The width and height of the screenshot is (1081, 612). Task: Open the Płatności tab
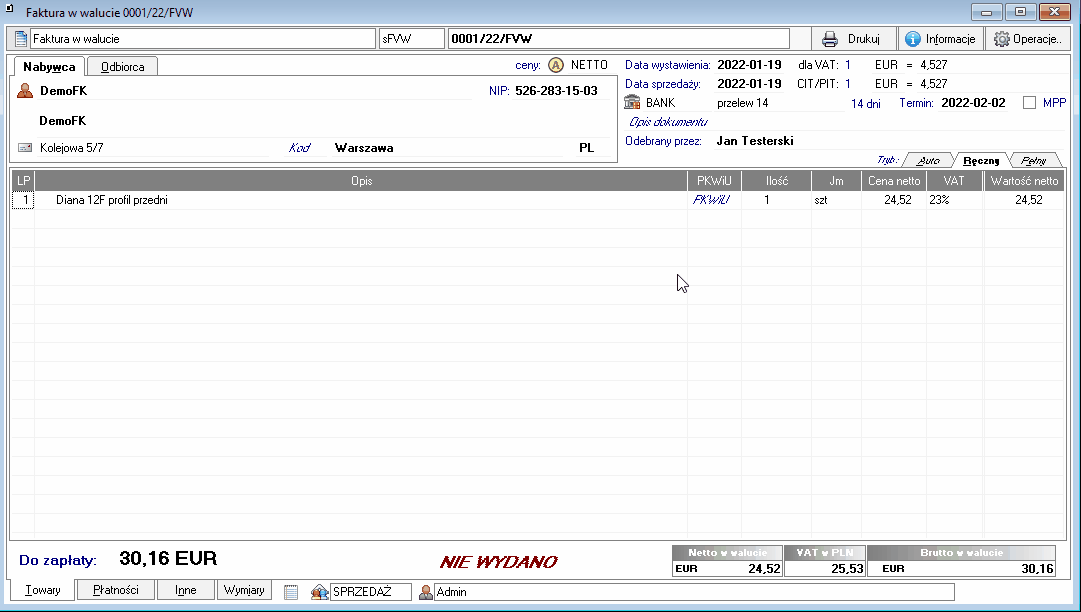(115, 590)
